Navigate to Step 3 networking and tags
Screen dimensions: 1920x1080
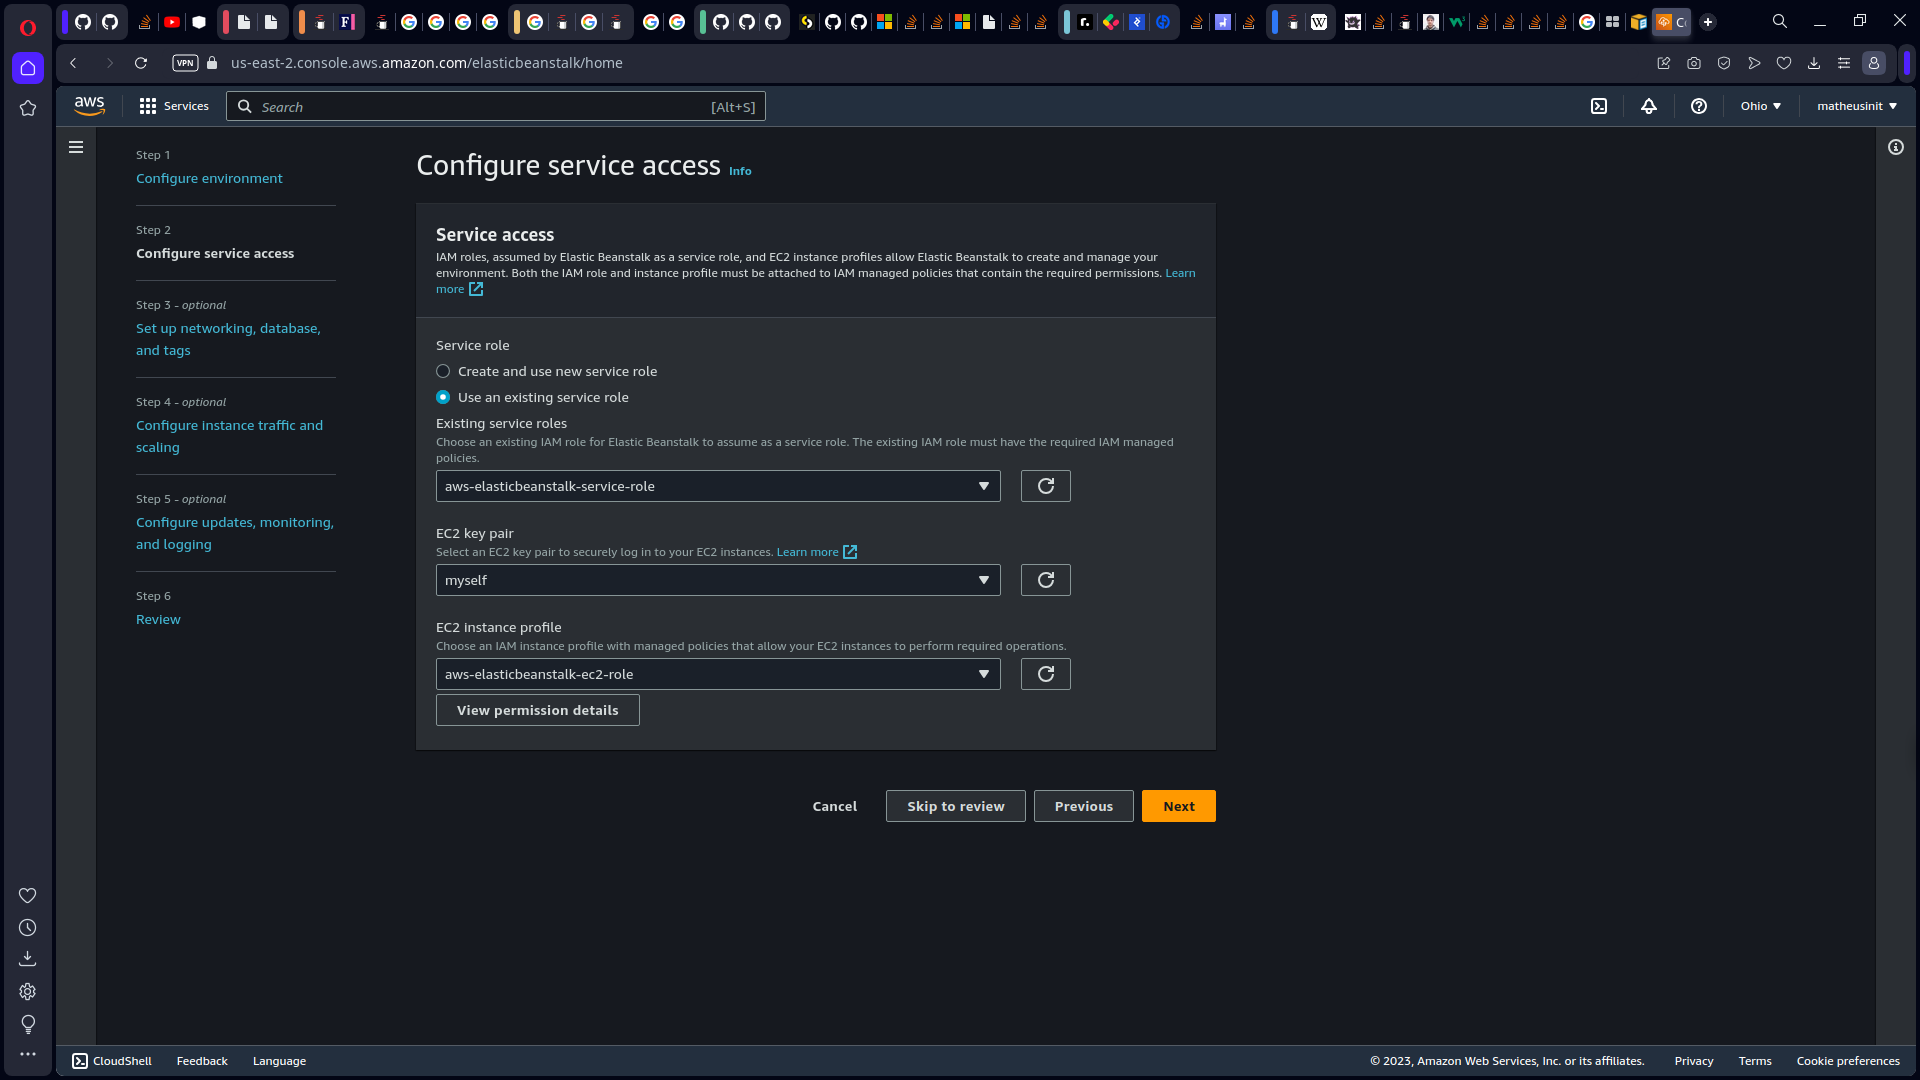tap(228, 338)
